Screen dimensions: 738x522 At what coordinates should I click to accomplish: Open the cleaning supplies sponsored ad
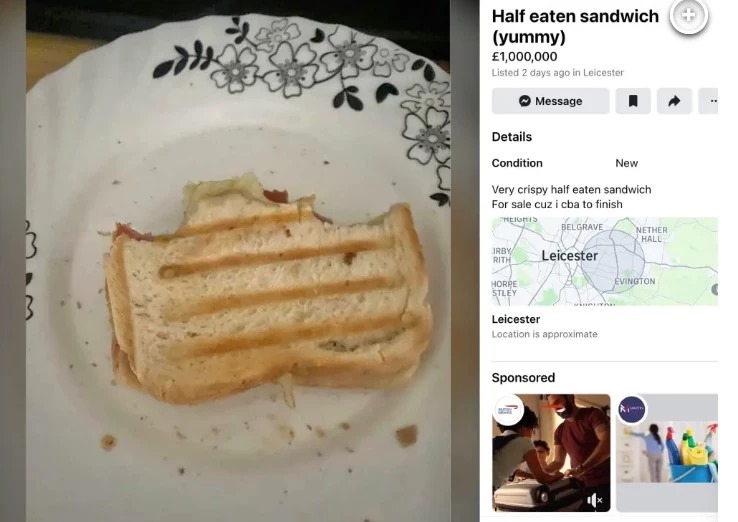(667, 453)
